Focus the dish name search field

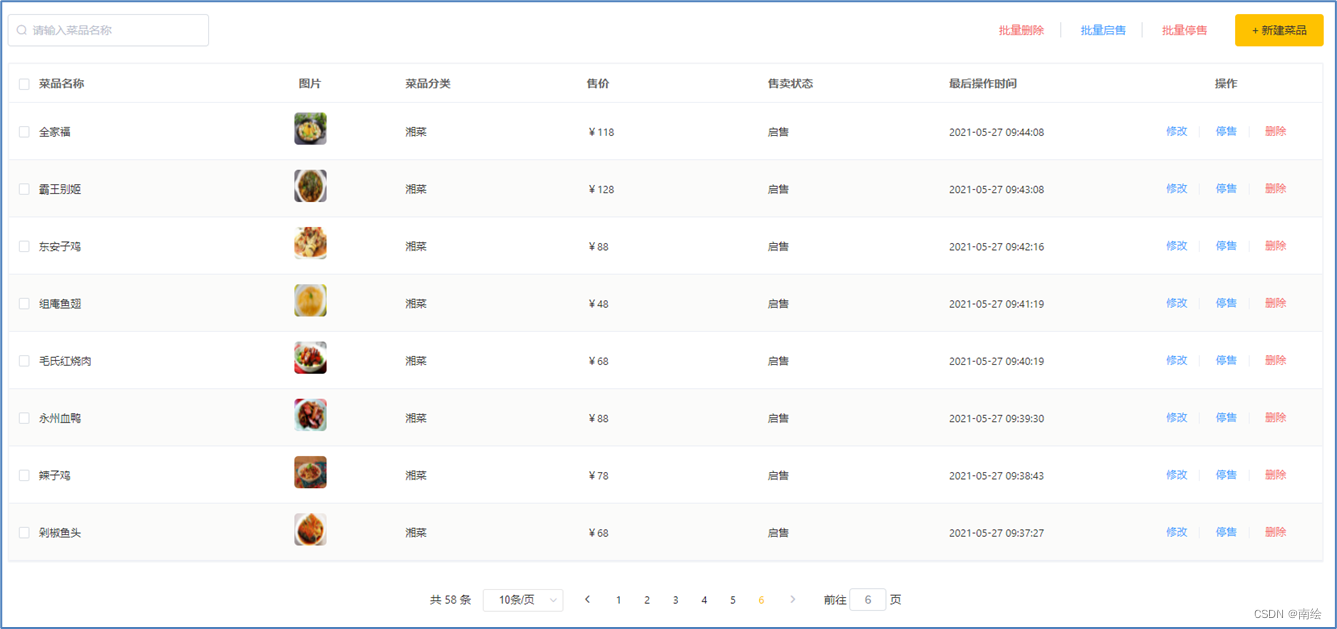108,30
